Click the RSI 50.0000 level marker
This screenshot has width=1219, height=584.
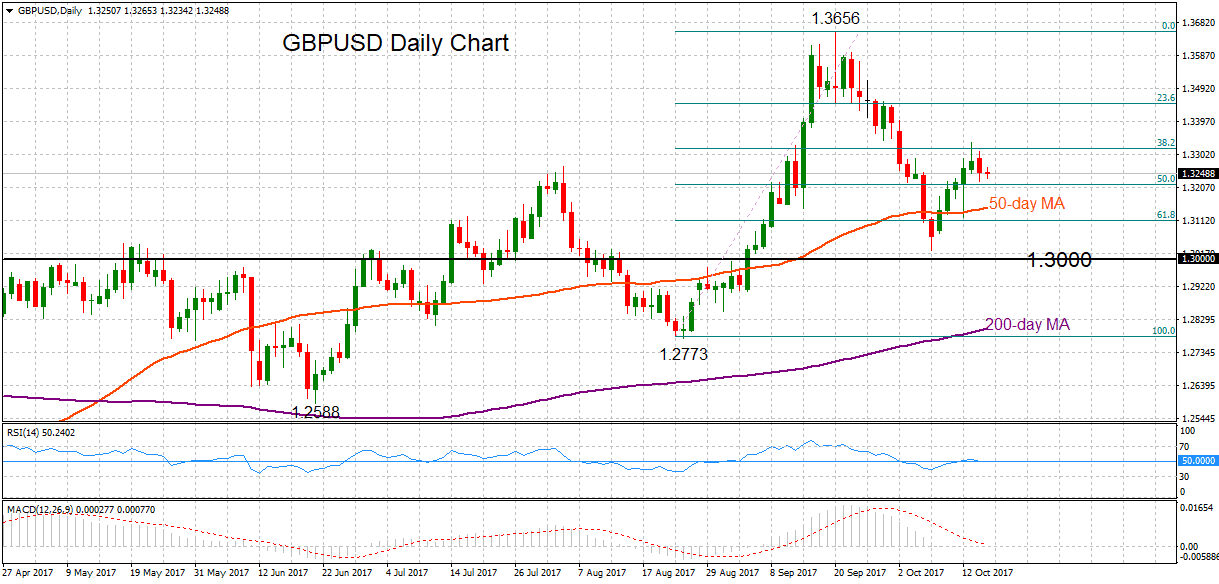1199,461
